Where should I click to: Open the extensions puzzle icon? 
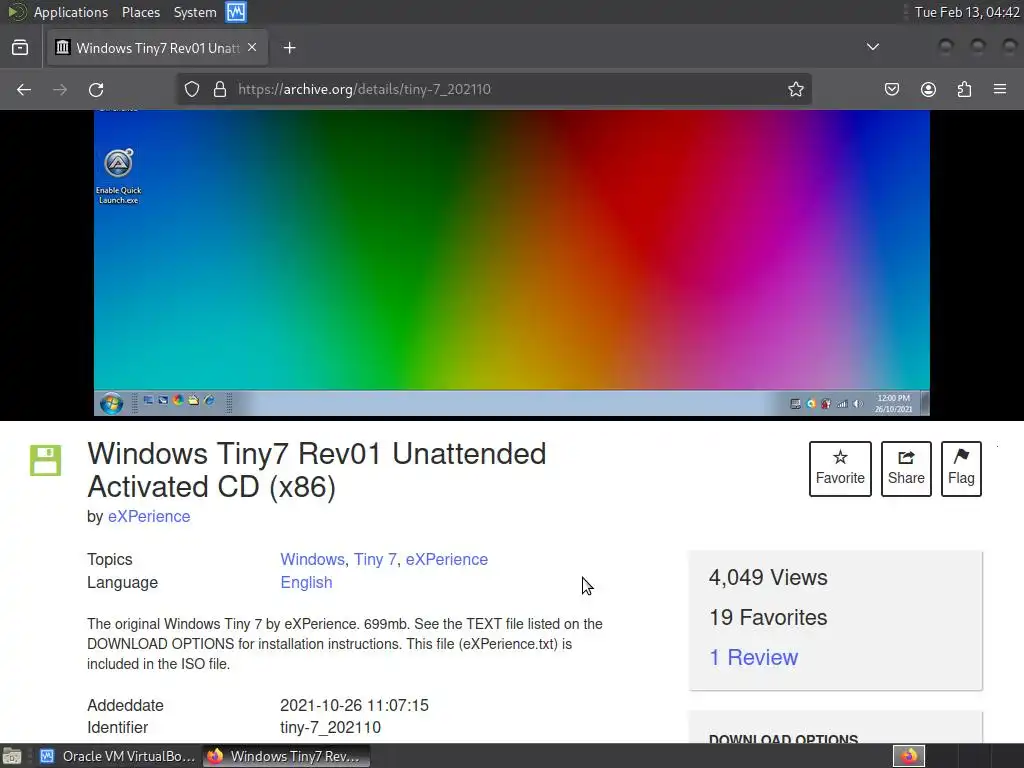[964, 89]
